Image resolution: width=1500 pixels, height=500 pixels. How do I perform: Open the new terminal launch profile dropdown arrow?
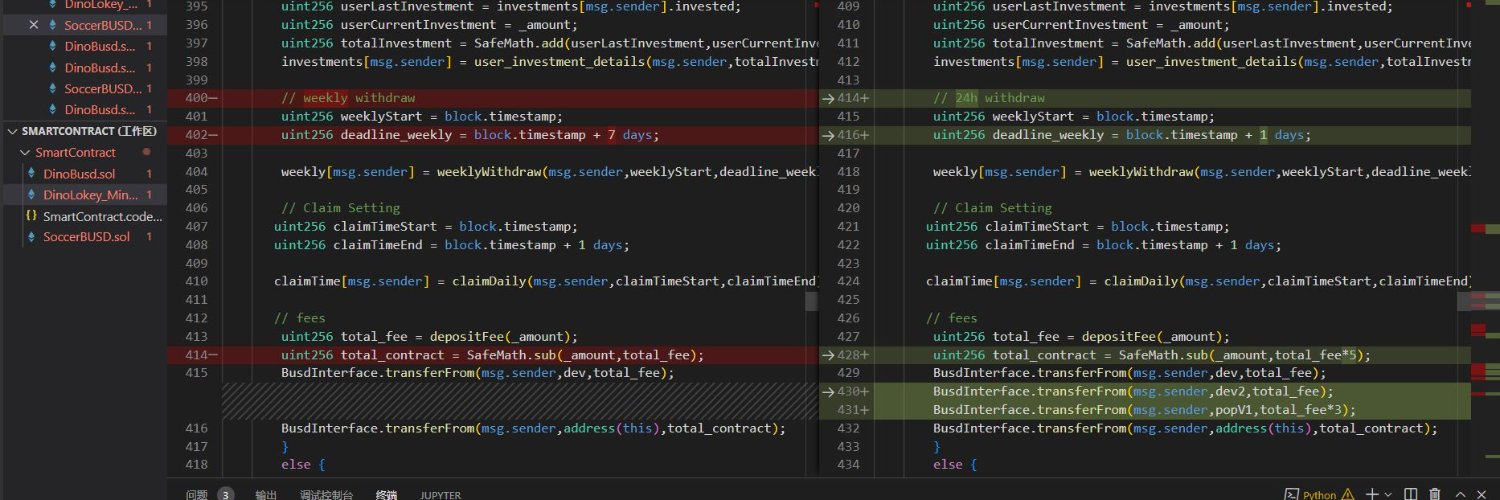(1388, 495)
